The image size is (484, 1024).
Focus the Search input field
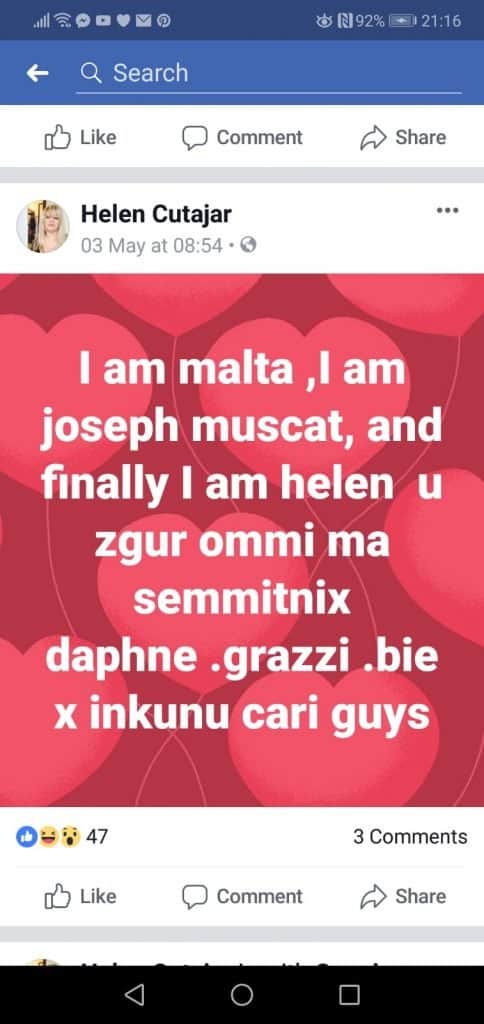click(268, 73)
